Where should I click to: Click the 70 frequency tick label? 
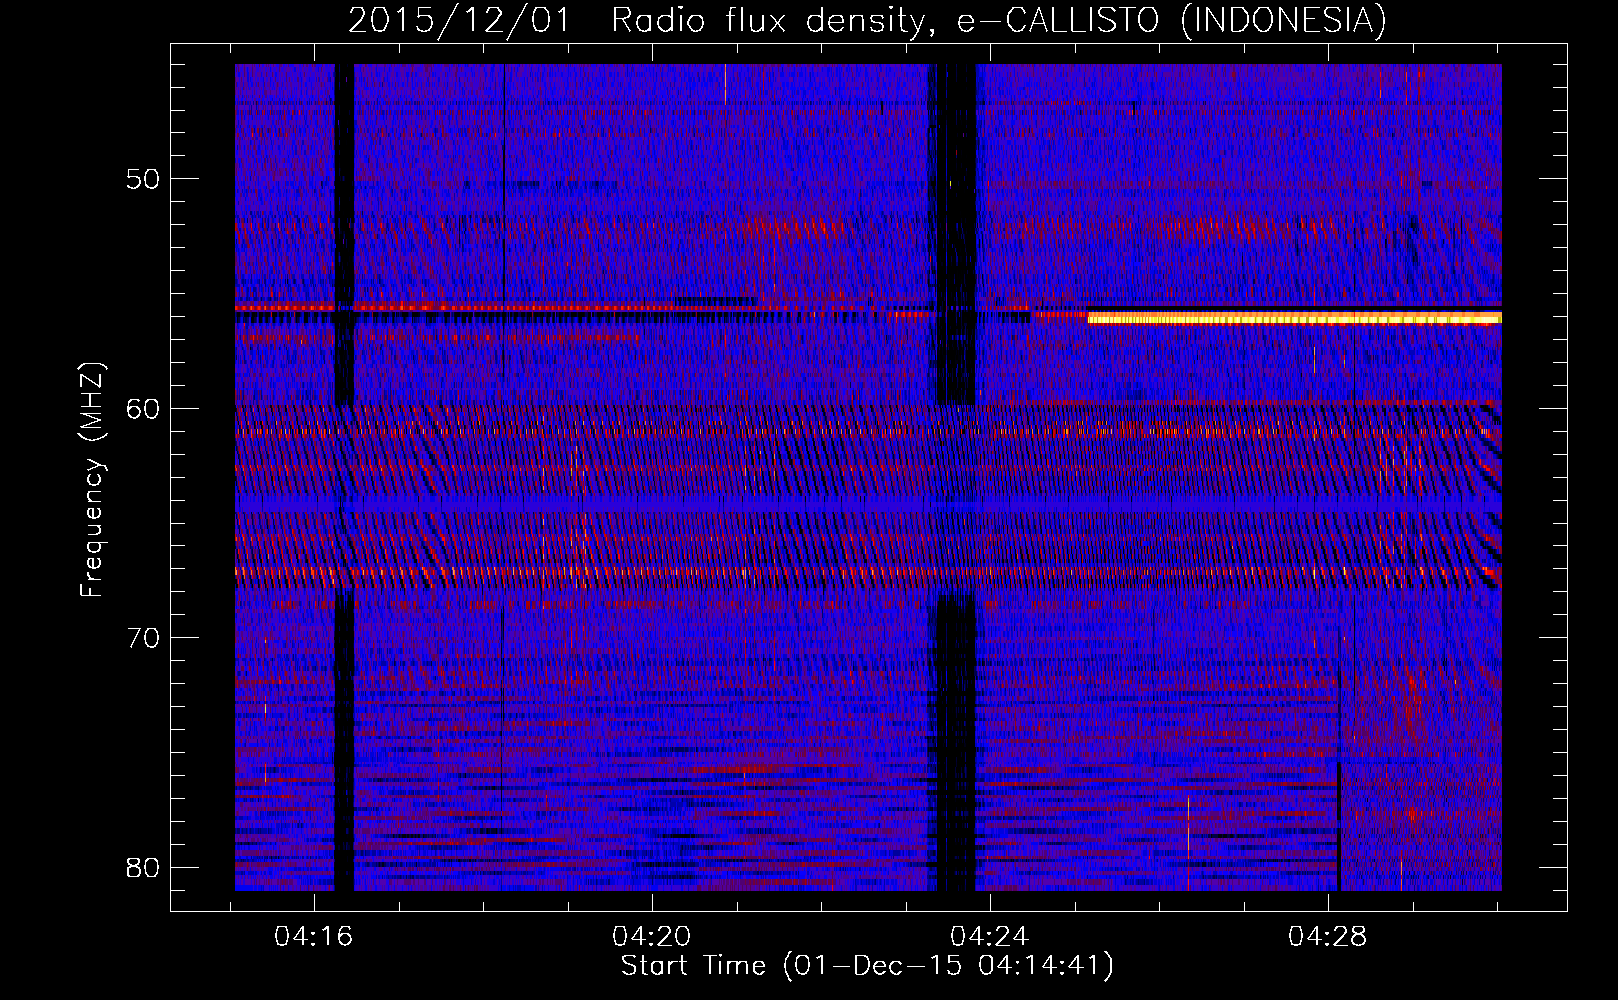[x=144, y=637]
